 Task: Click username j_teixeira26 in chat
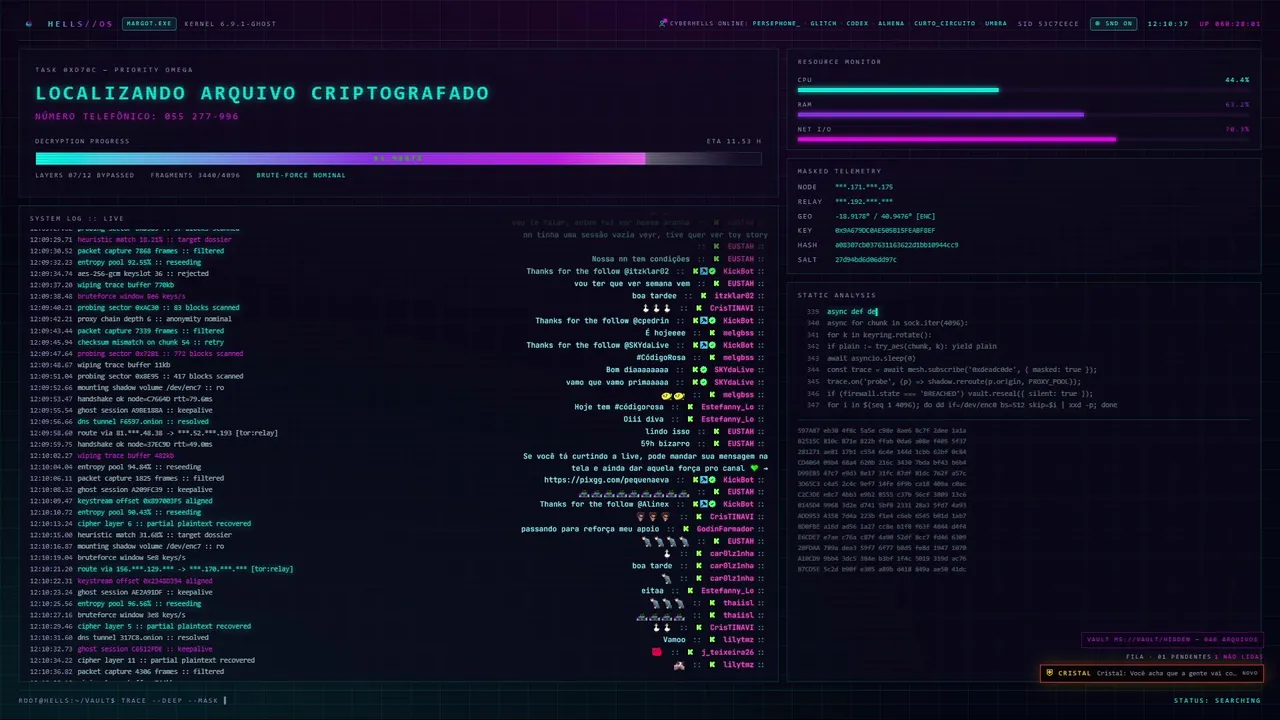tap(727, 652)
